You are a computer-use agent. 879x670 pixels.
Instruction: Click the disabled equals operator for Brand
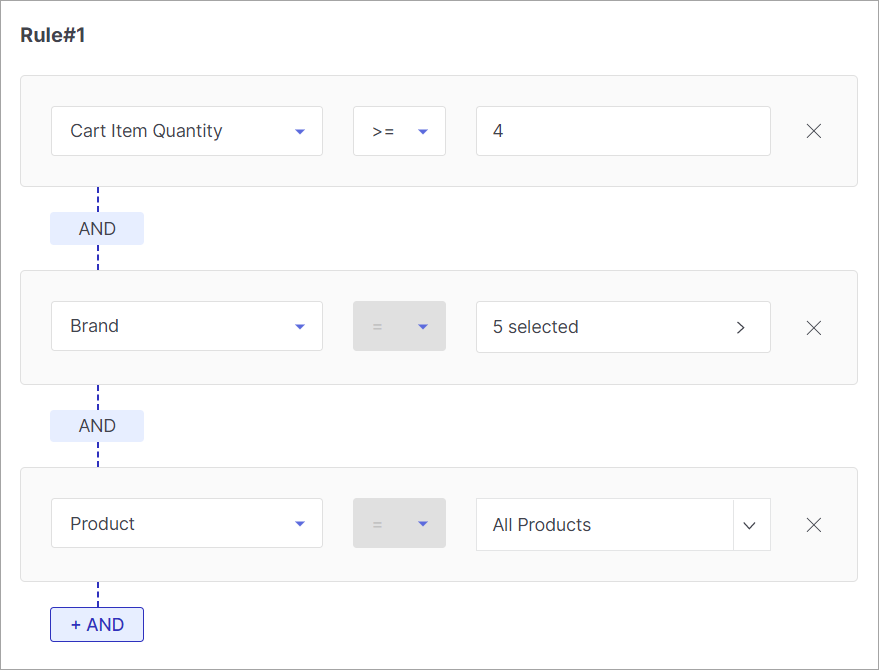click(x=399, y=326)
